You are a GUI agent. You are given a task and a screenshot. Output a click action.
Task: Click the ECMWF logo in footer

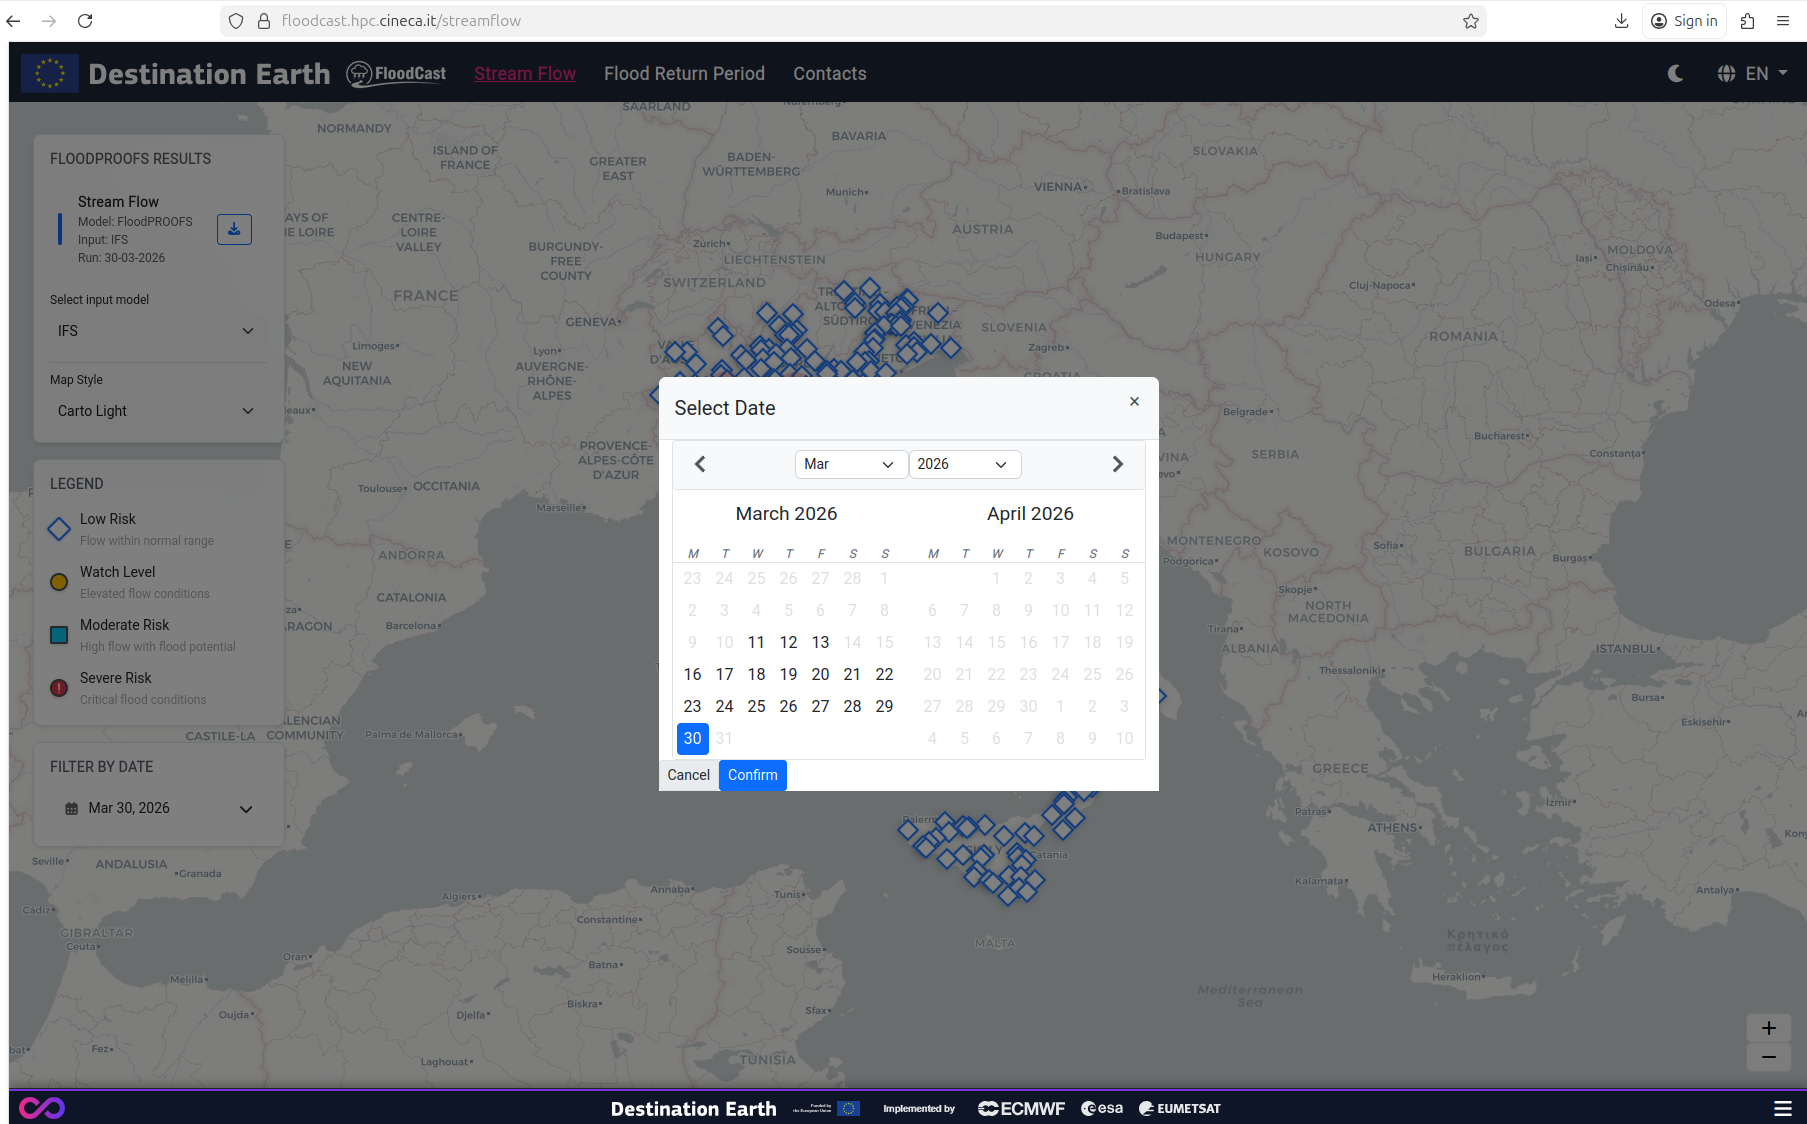1021,1108
